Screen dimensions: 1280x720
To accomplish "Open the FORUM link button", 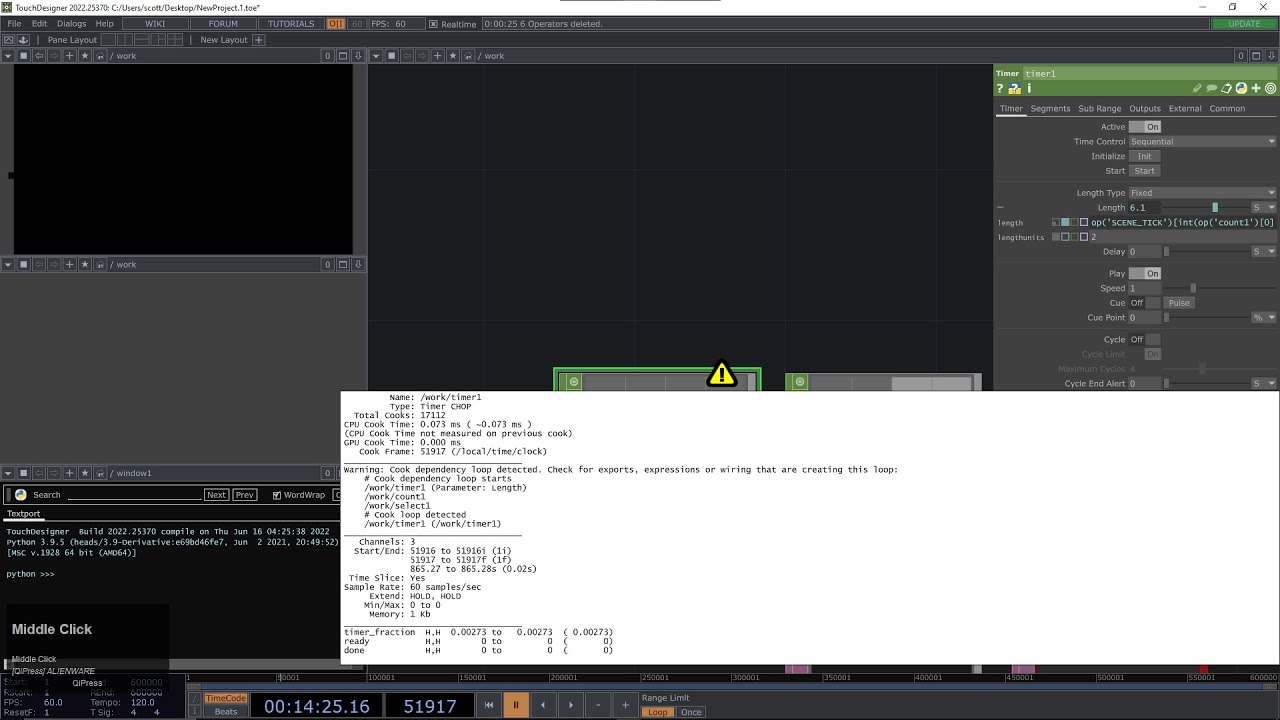I will (223, 24).
